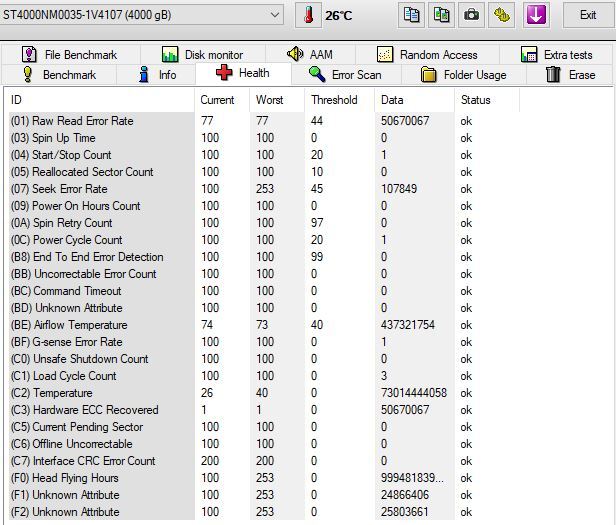Viewport: 616px width, 525px height.
Task: Switch to the File Benchmark tab
Action: pos(71,54)
